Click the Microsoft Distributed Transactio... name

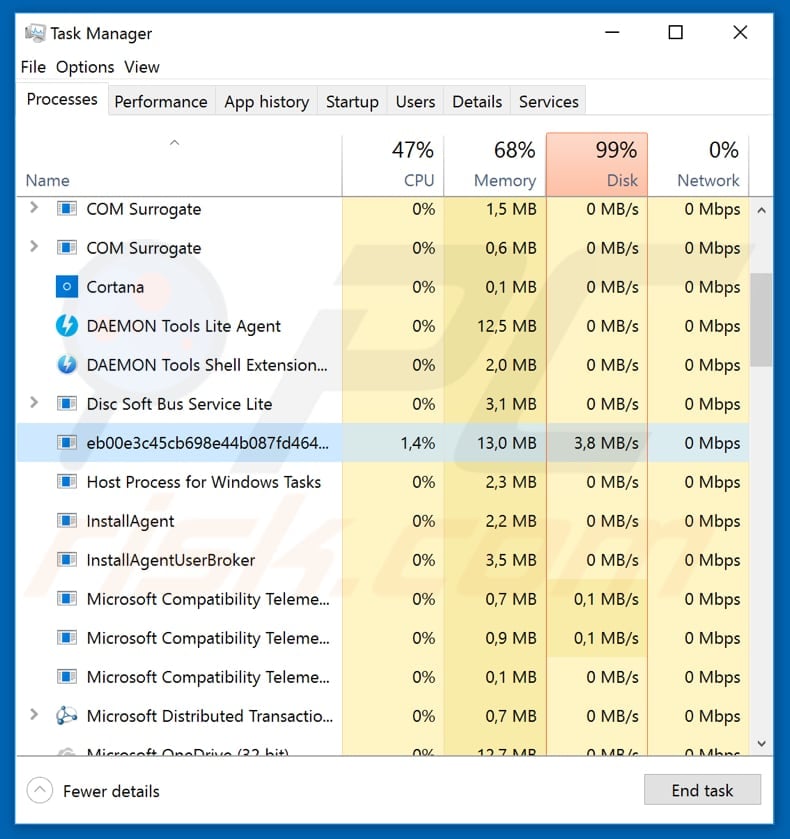(x=210, y=716)
